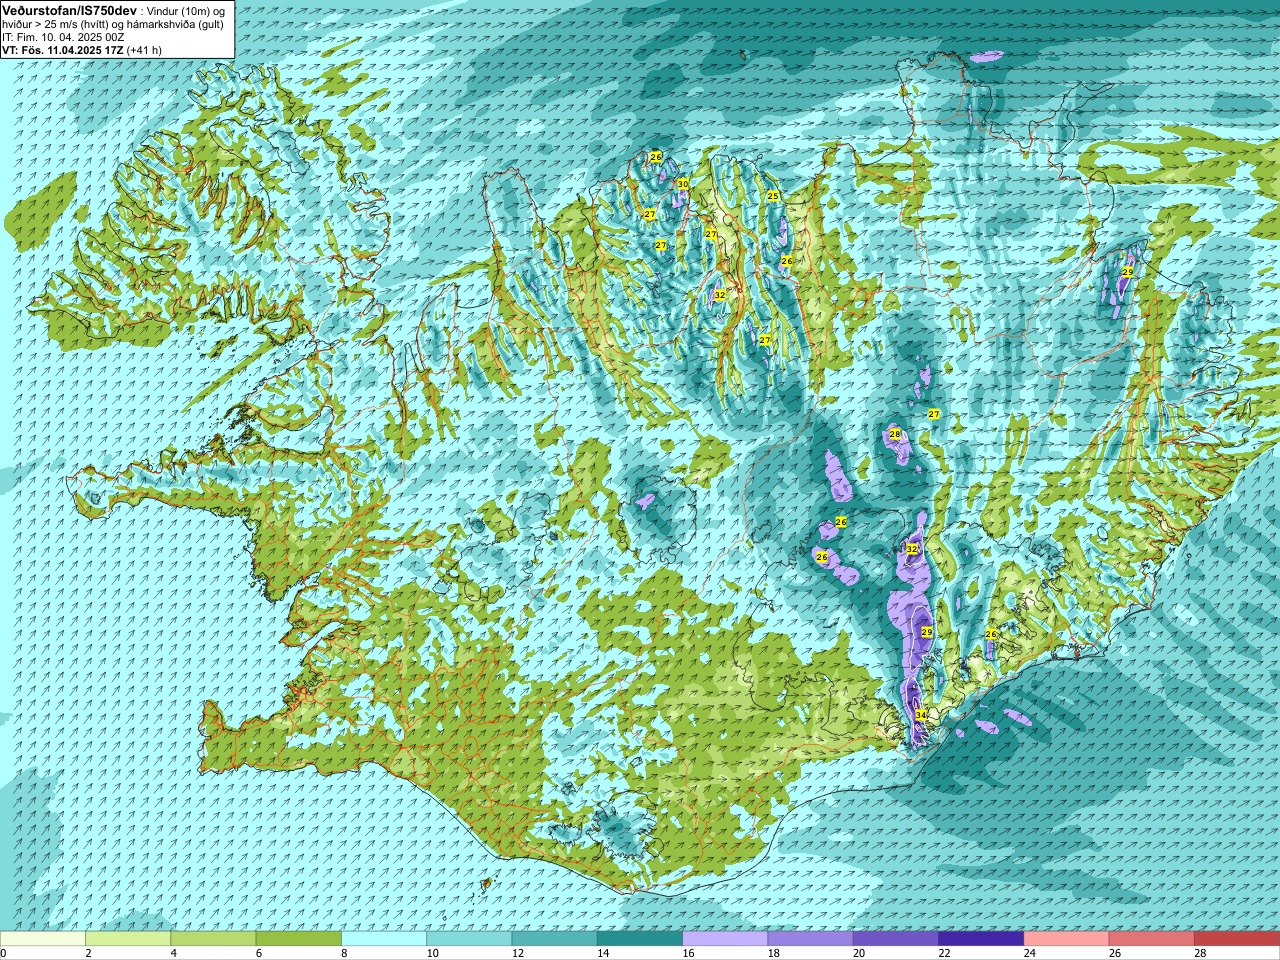Click the legend tick label '16'
This screenshot has height=960, width=1280.
688,953
